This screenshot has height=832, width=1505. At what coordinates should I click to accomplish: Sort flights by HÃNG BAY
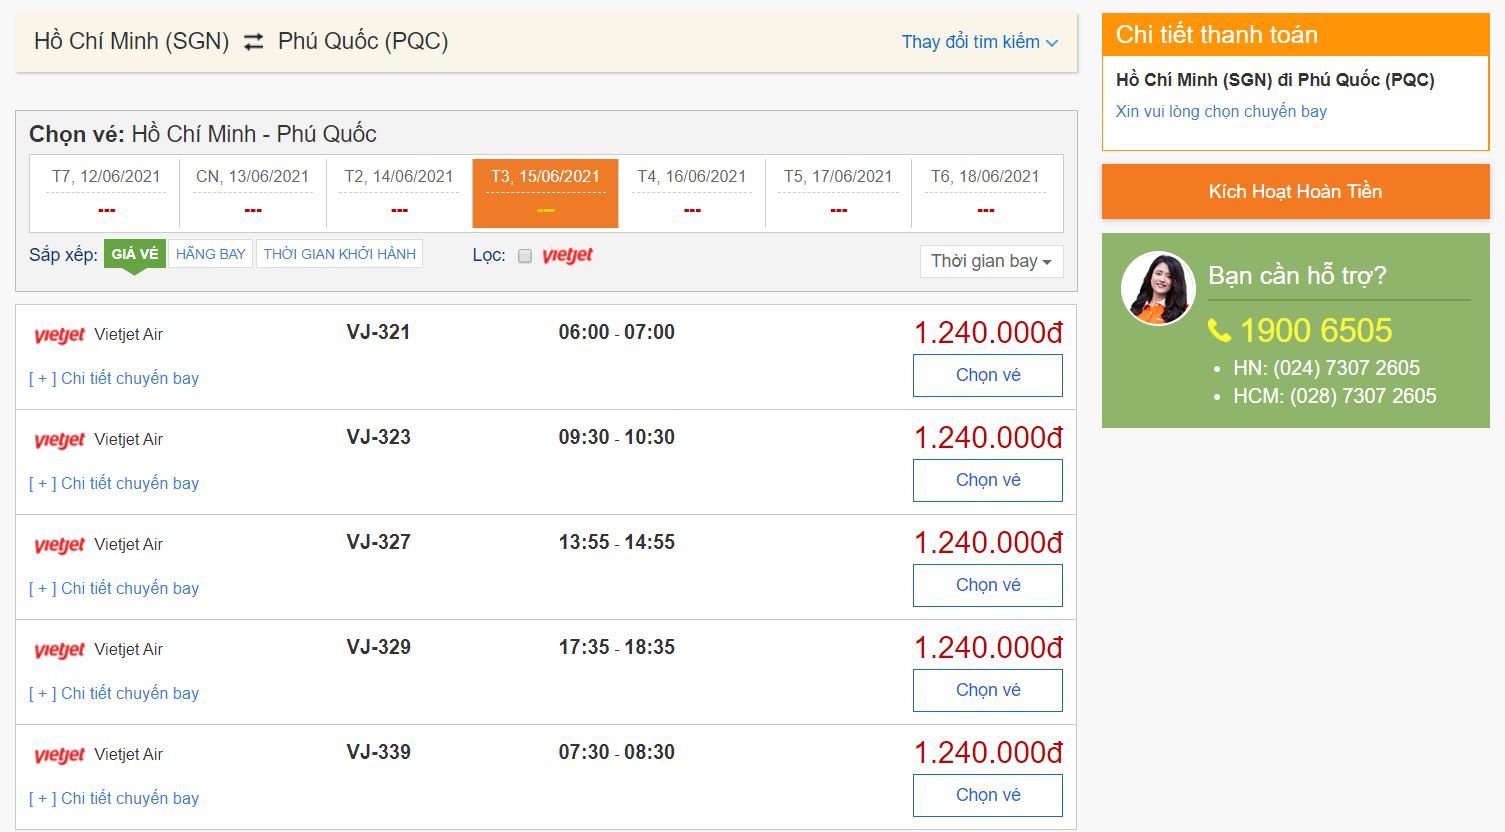coord(211,254)
